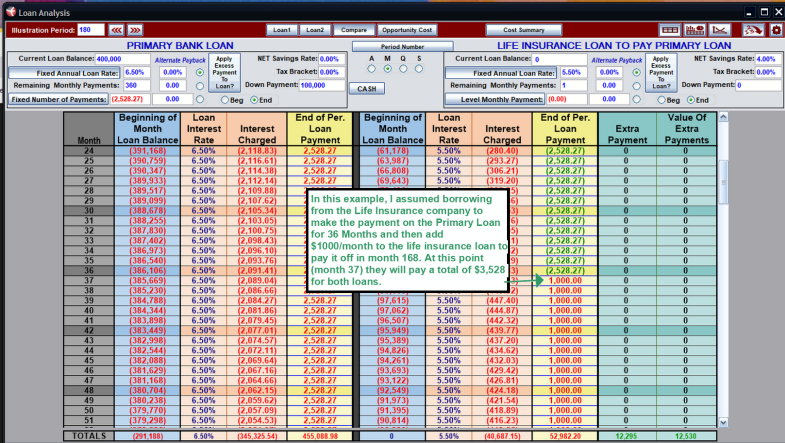
Task: Click the money arrow icon in toolbar
Action: (753, 30)
